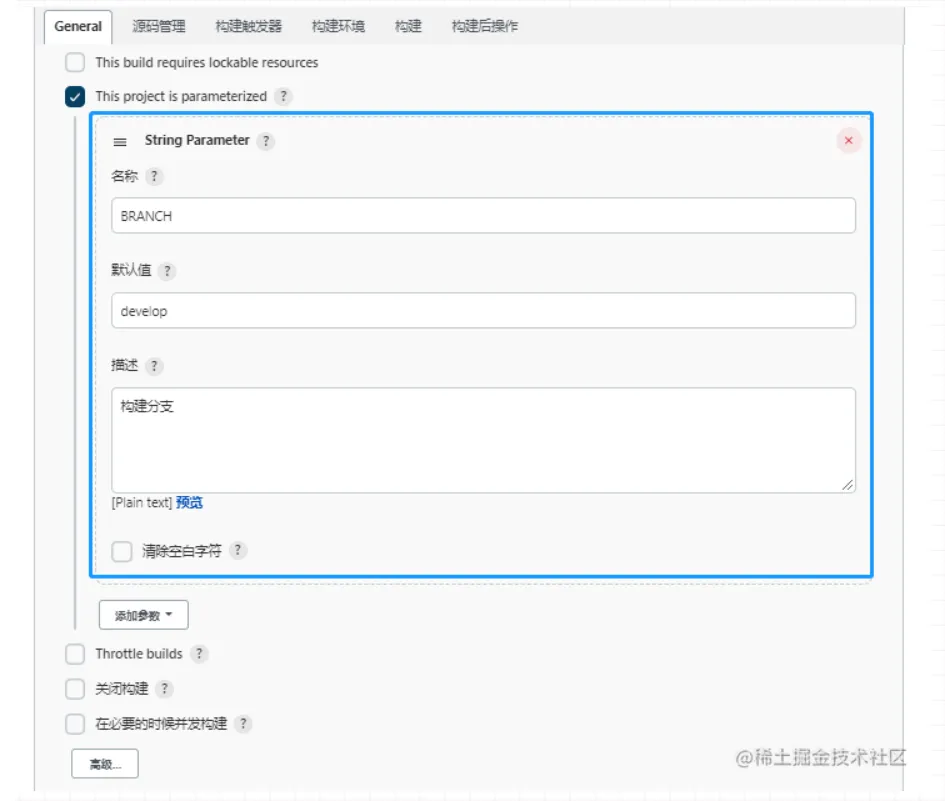
Task: Open help icon beside String Parameter
Action: [266, 141]
